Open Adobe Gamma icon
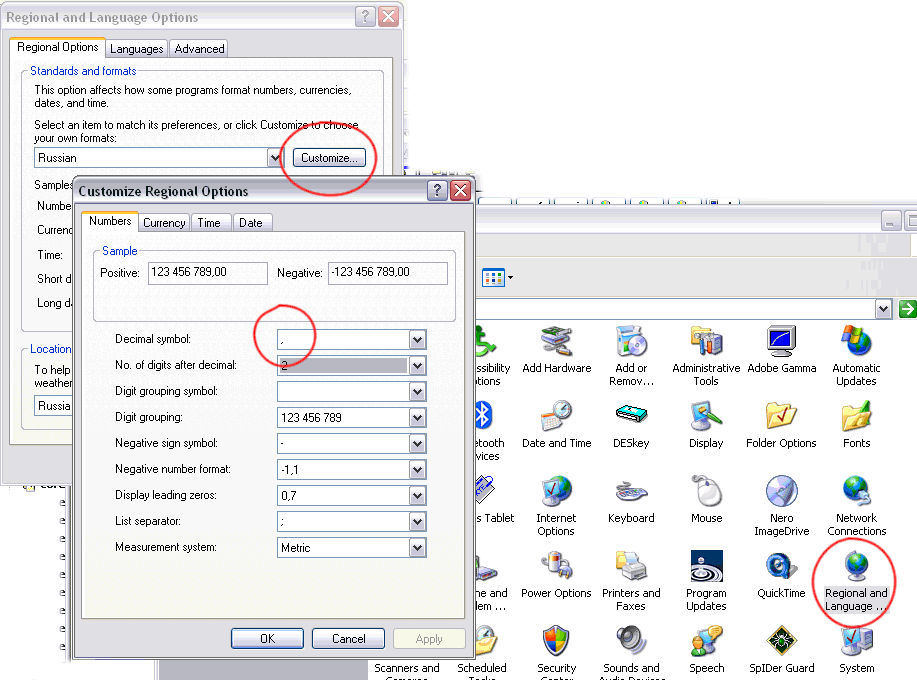Image resolution: width=917 pixels, height=680 pixels. click(781, 342)
